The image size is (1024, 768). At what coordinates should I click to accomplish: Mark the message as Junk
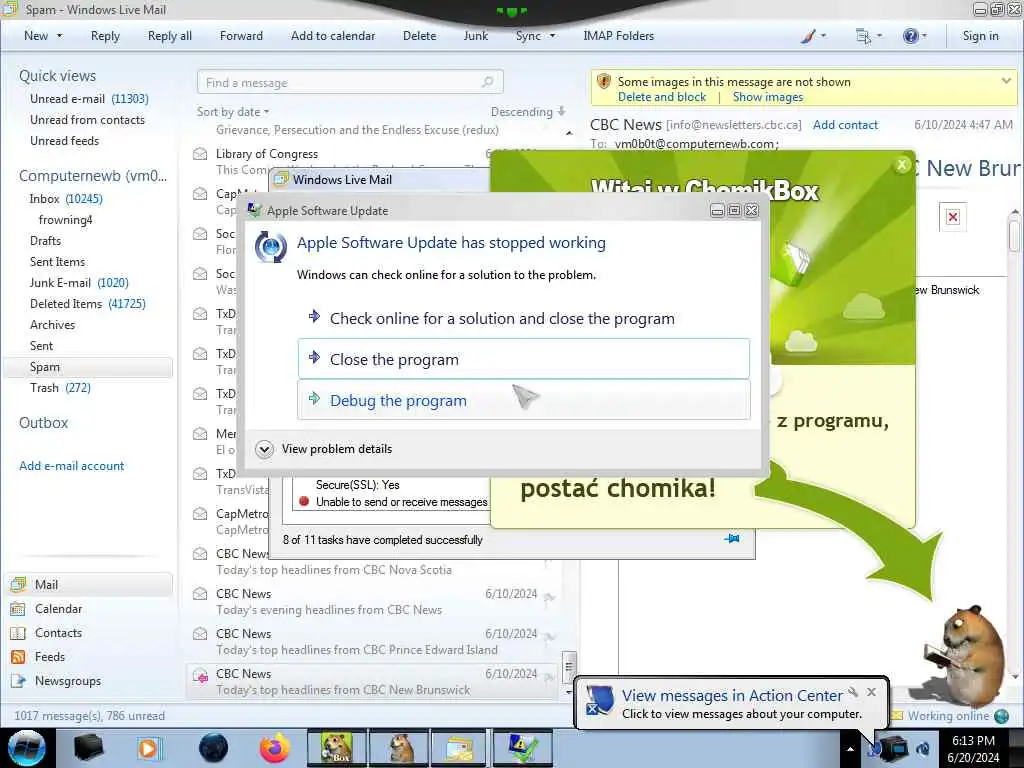coord(475,36)
